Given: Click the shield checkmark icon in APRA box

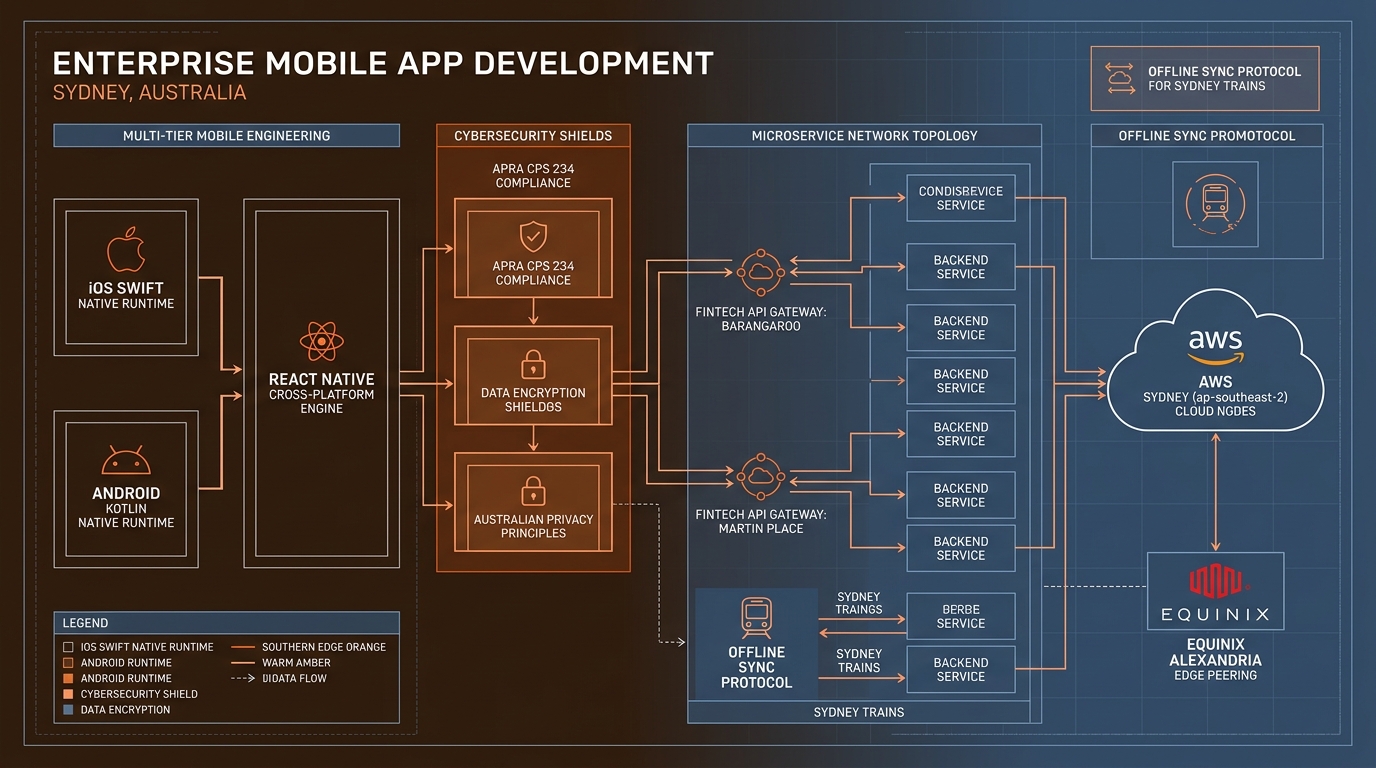Looking at the screenshot, I should [533, 237].
